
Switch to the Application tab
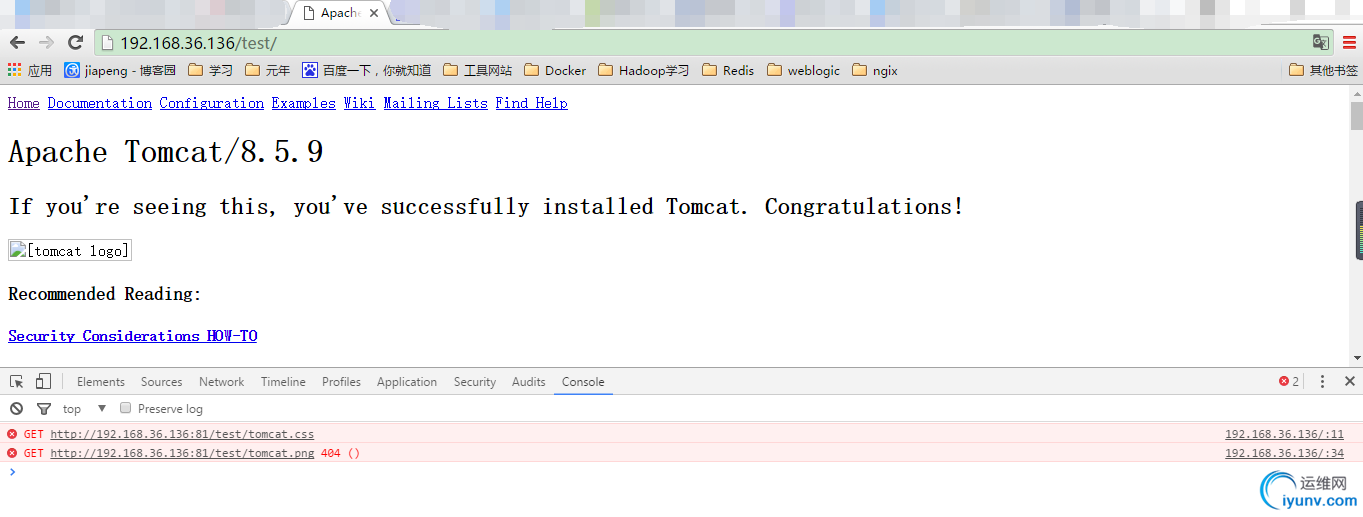[x=407, y=382]
